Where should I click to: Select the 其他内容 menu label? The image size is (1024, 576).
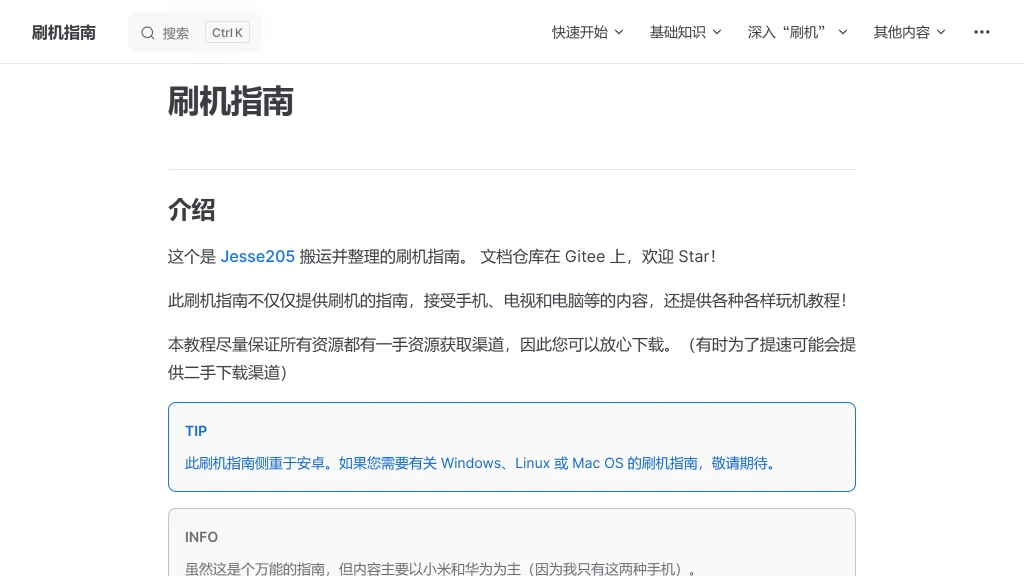click(x=901, y=32)
